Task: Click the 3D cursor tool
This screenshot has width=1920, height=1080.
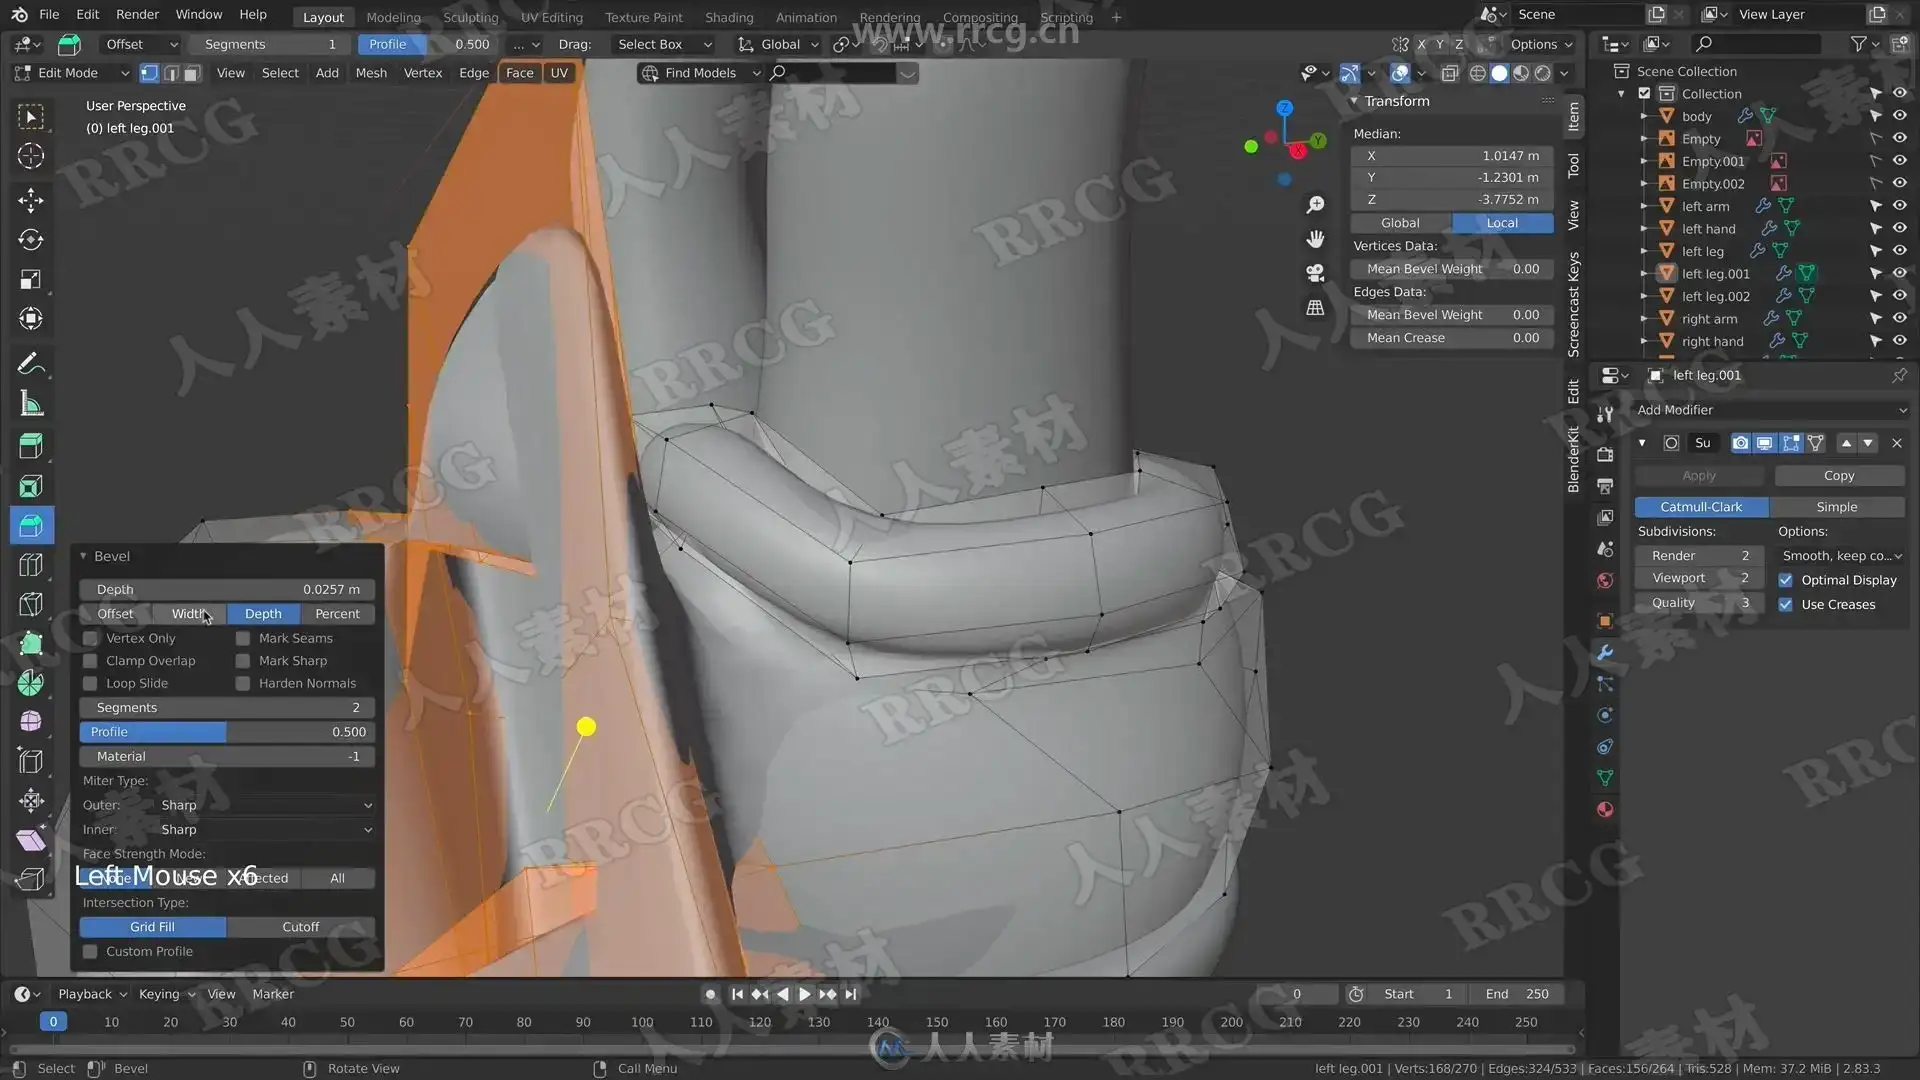Action: pos(30,156)
